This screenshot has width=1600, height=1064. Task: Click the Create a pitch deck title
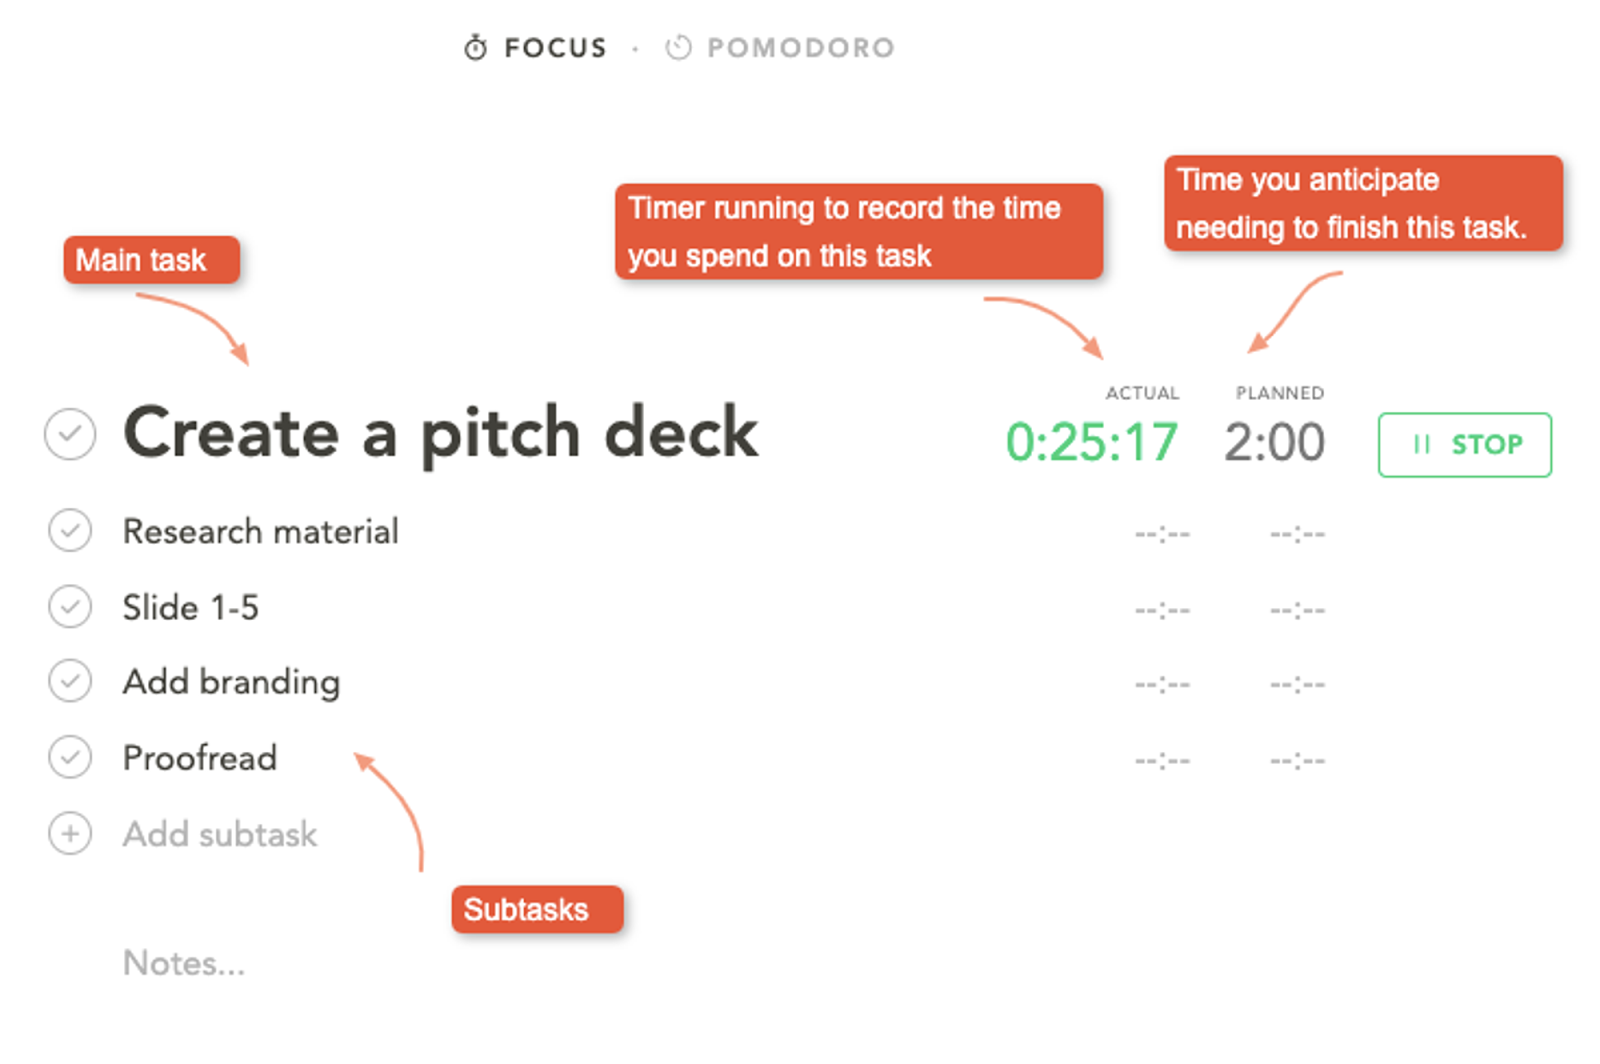point(440,434)
